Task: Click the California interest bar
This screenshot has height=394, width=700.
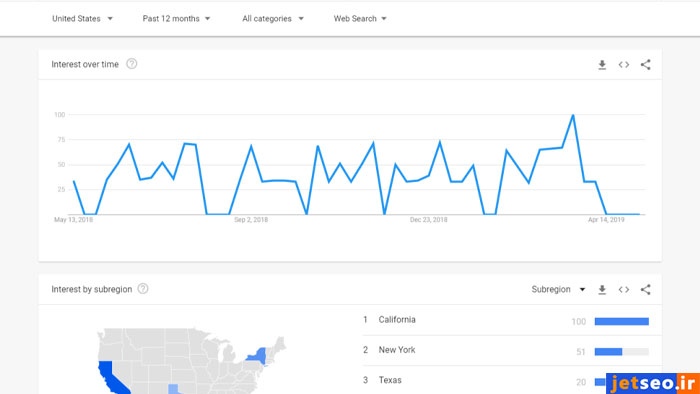Action: (x=621, y=321)
